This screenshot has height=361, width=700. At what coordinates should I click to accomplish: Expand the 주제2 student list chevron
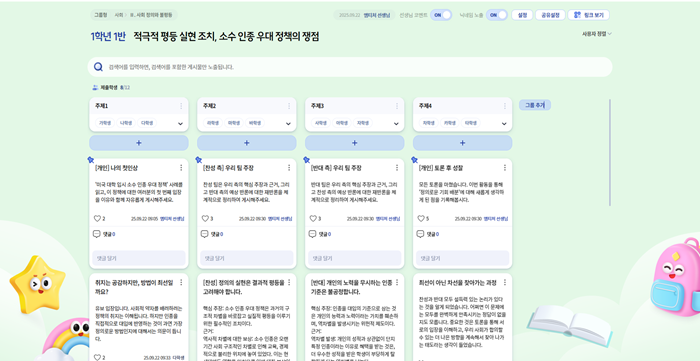pyautogui.click(x=288, y=124)
